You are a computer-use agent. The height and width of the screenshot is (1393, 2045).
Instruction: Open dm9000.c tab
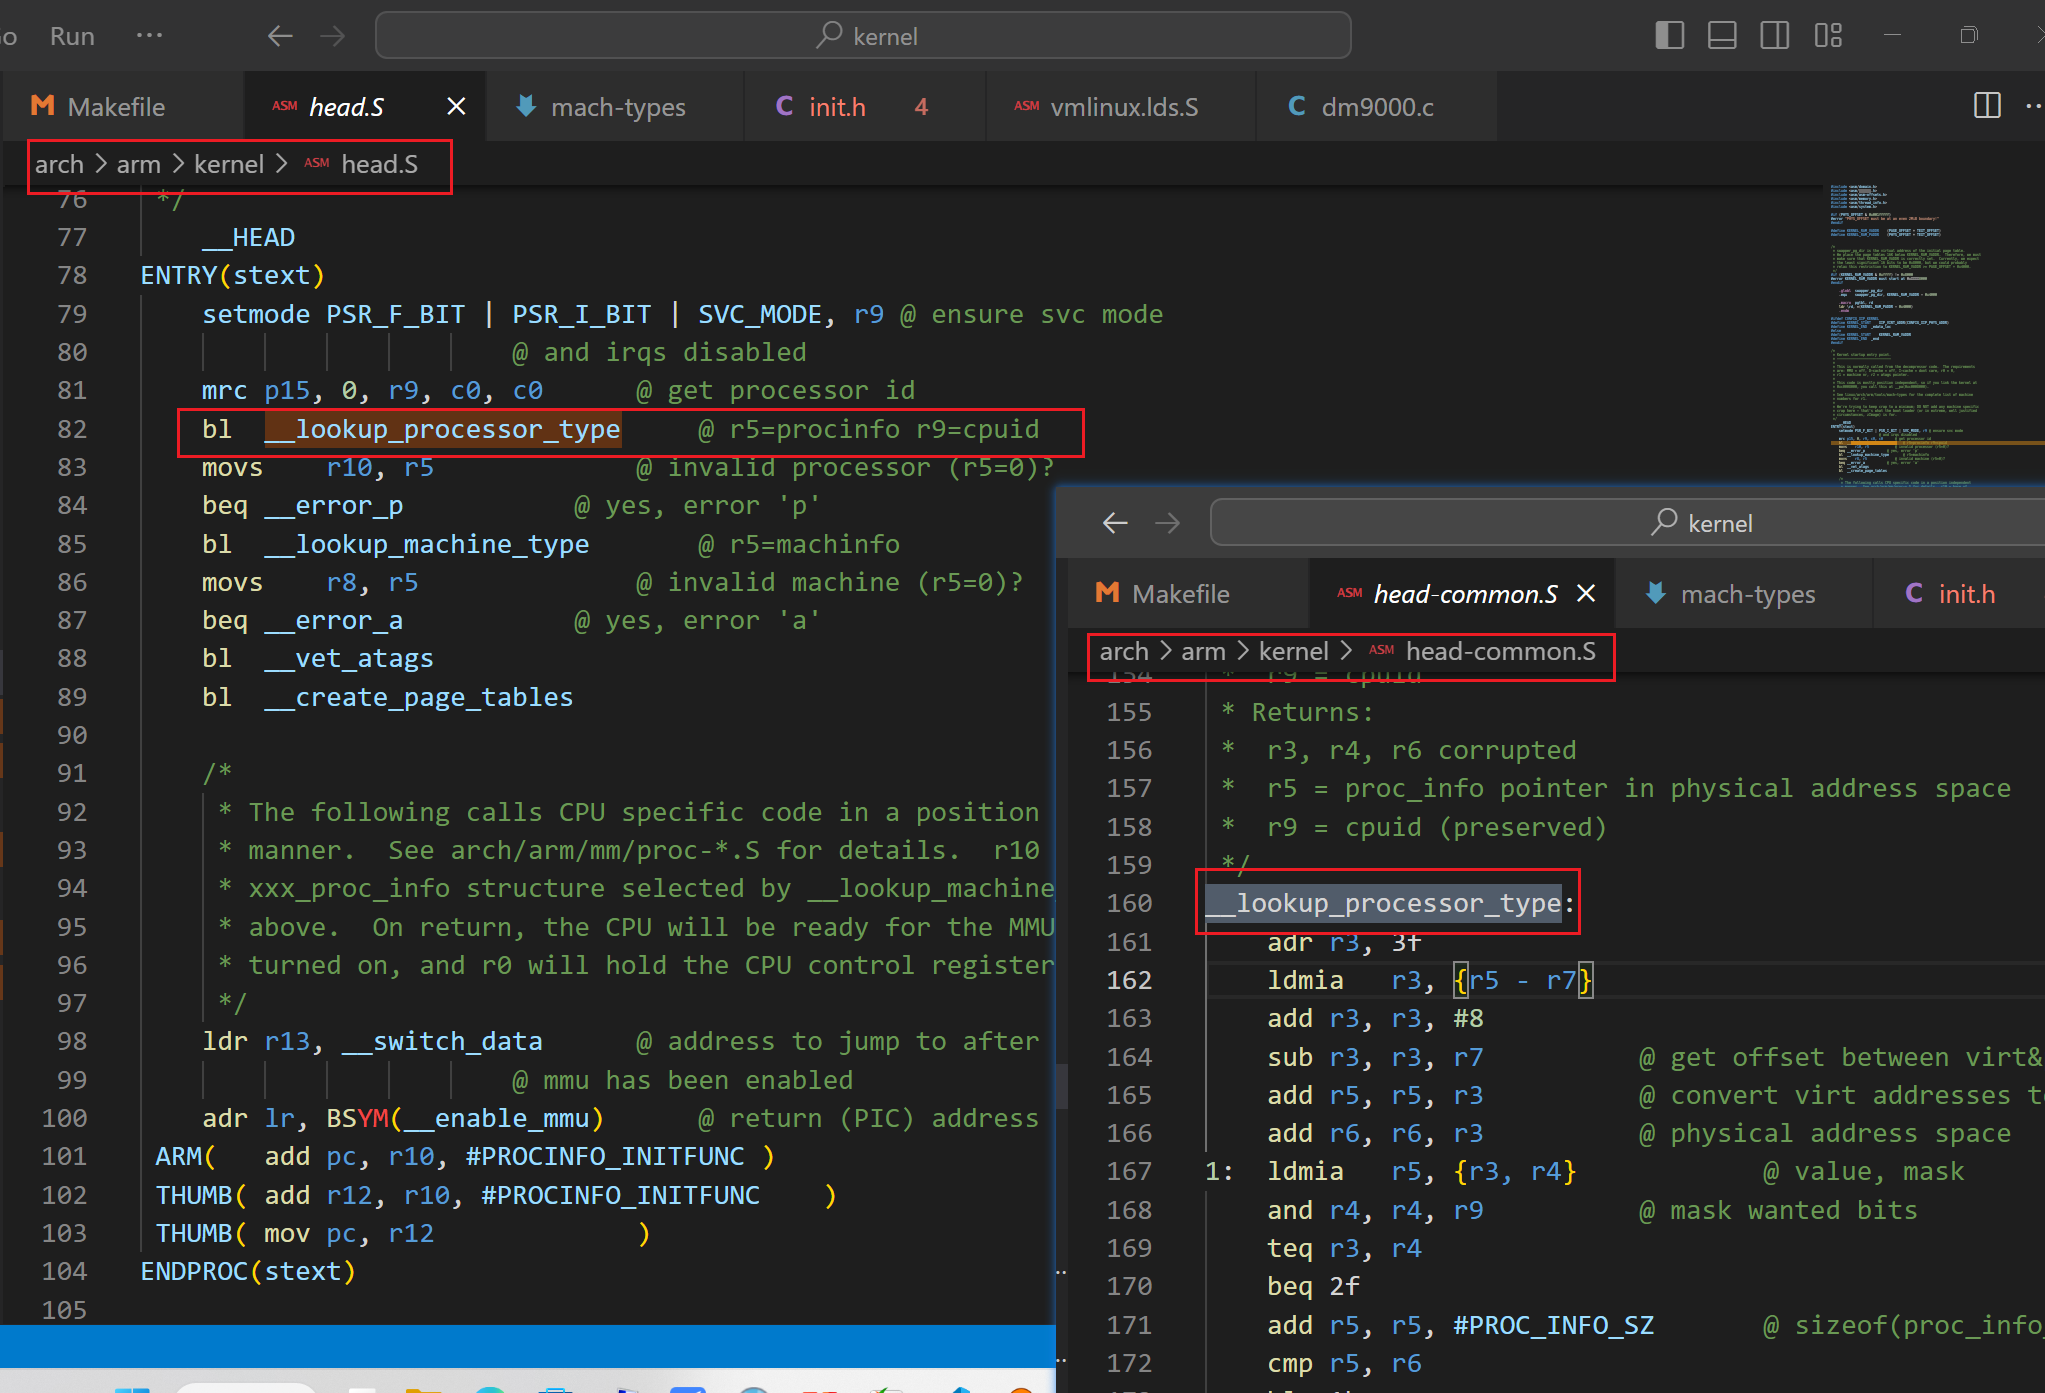click(x=1377, y=107)
